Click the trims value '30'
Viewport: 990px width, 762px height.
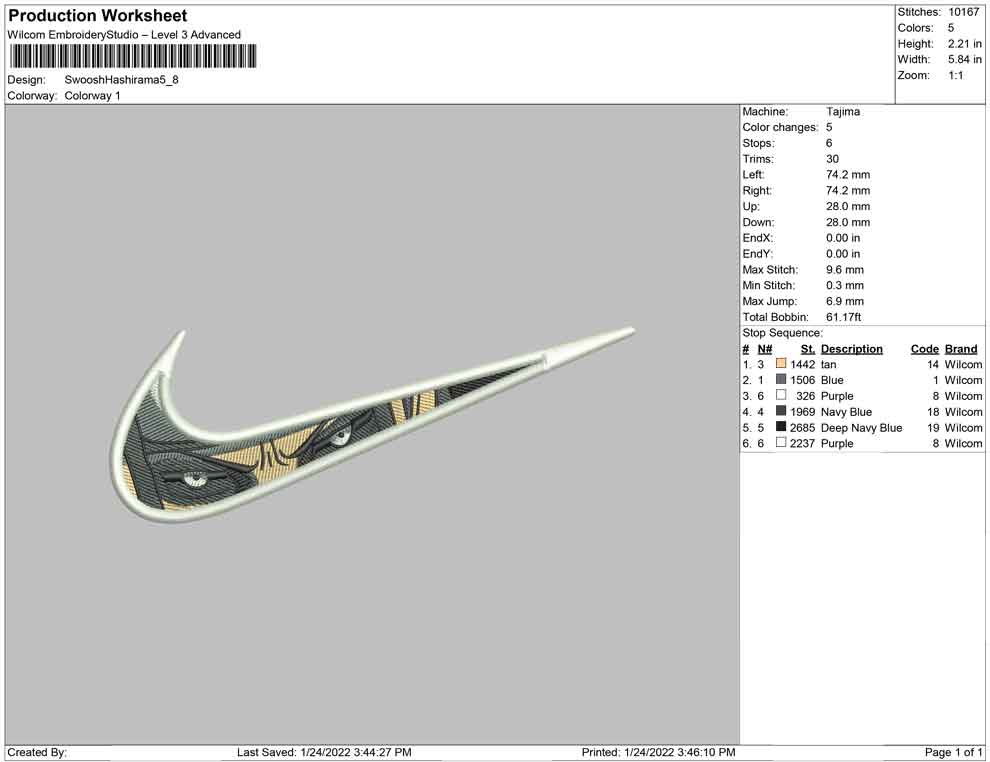point(832,159)
